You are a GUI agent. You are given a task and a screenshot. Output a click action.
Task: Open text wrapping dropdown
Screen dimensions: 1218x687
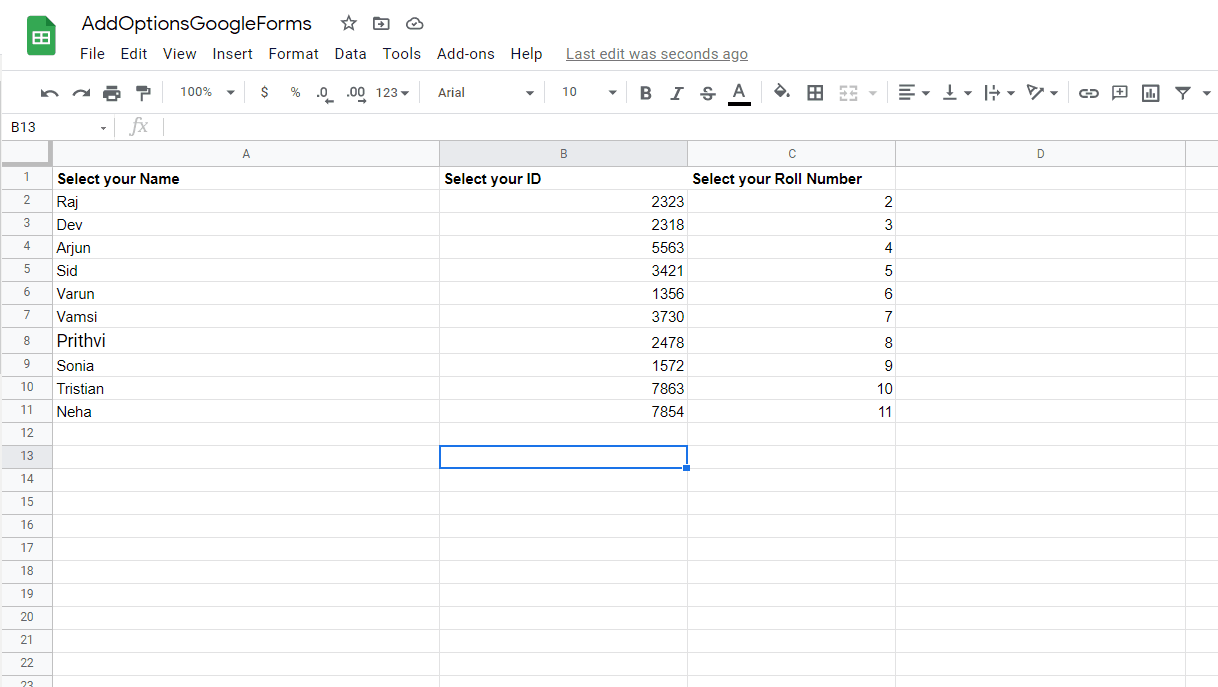point(999,93)
